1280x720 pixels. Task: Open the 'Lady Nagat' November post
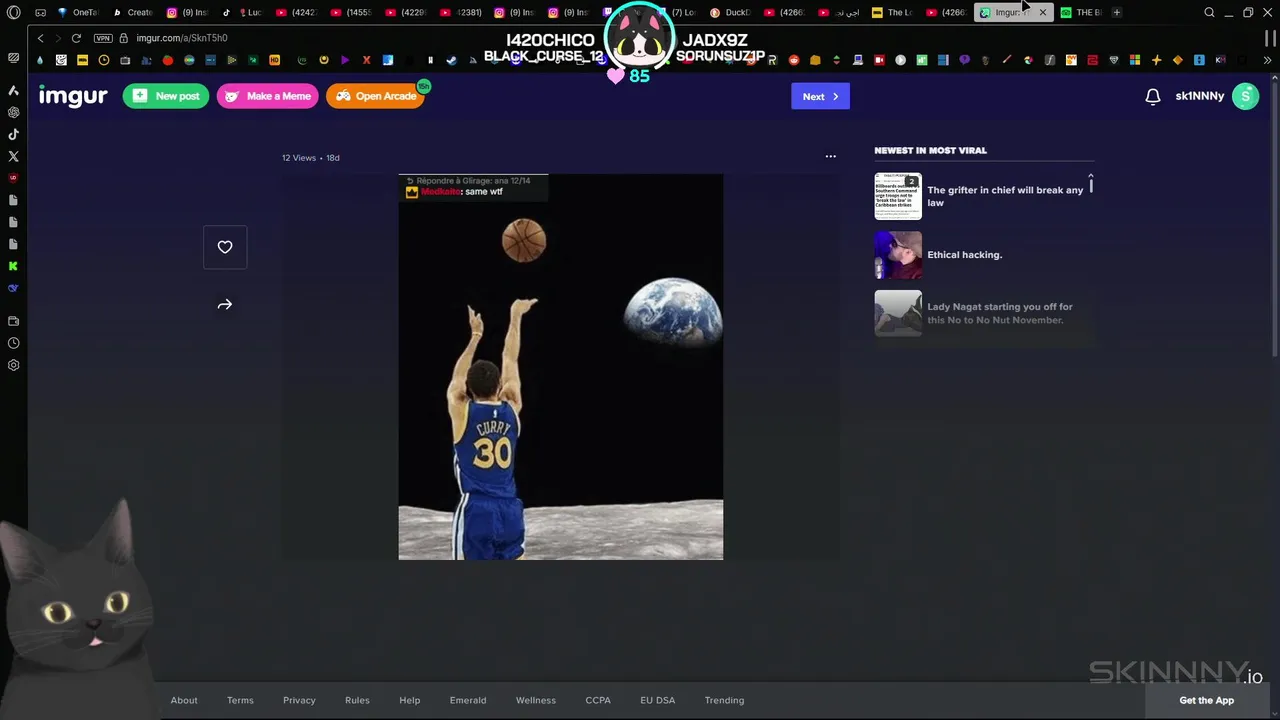click(1000, 313)
